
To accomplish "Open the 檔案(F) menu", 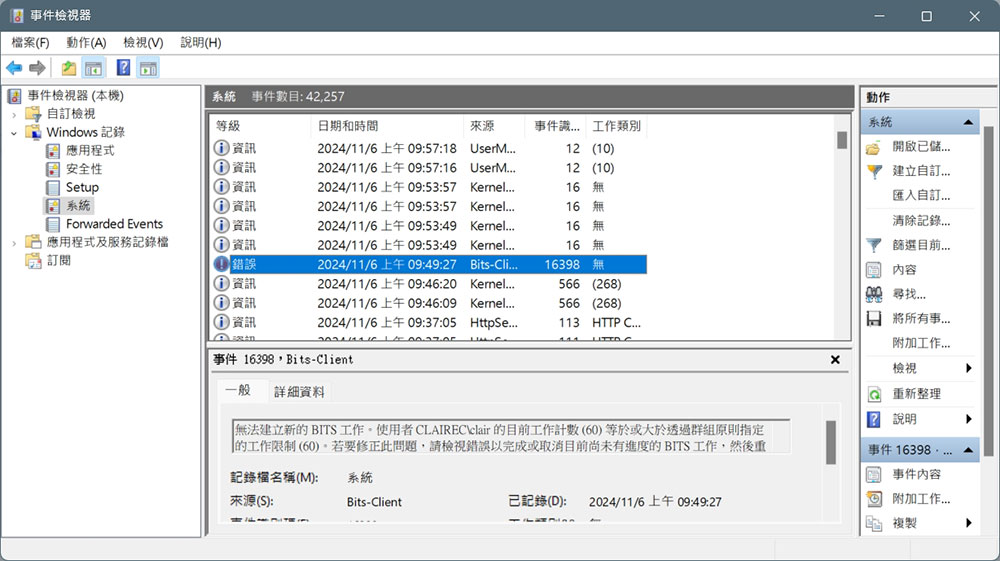I will 30,43.
